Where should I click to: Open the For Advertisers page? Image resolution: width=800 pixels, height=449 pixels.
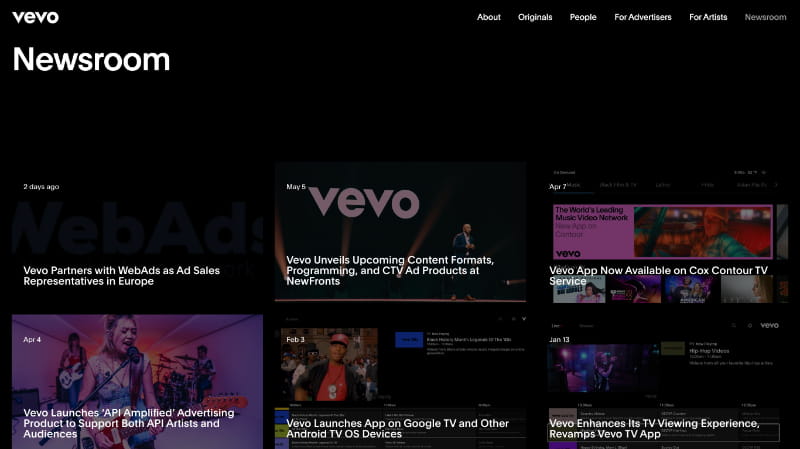(x=643, y=17)
